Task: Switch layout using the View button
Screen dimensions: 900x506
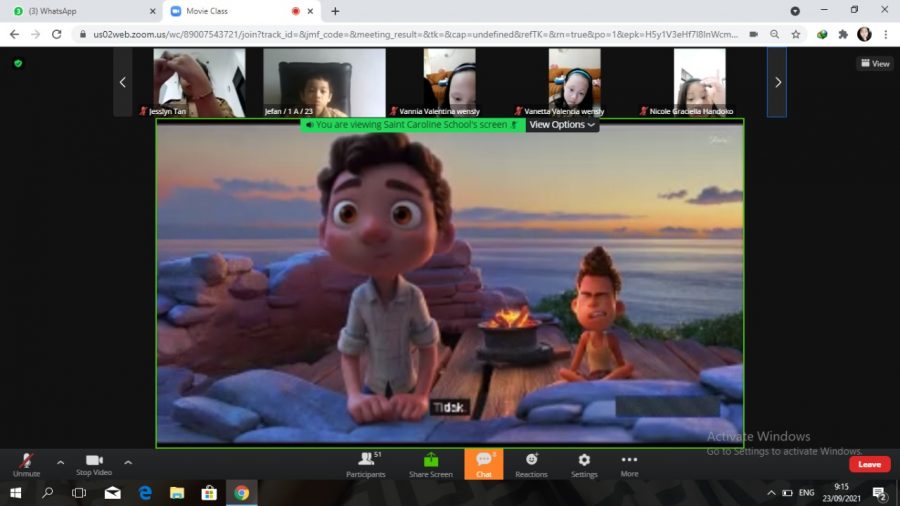Action: pos(874,63)
